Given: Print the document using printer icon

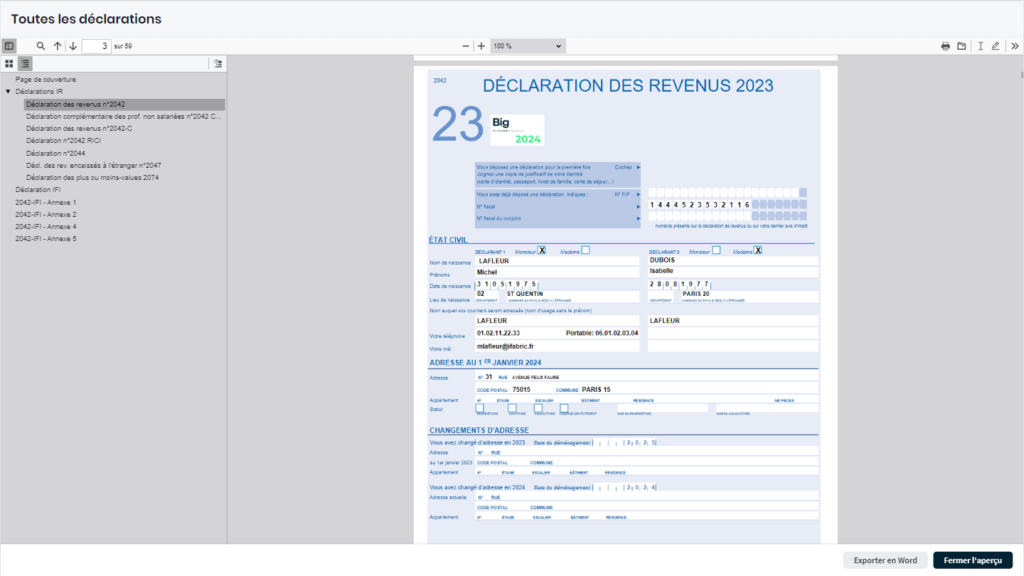Looking at the screenshot, I should pos(945,46).
